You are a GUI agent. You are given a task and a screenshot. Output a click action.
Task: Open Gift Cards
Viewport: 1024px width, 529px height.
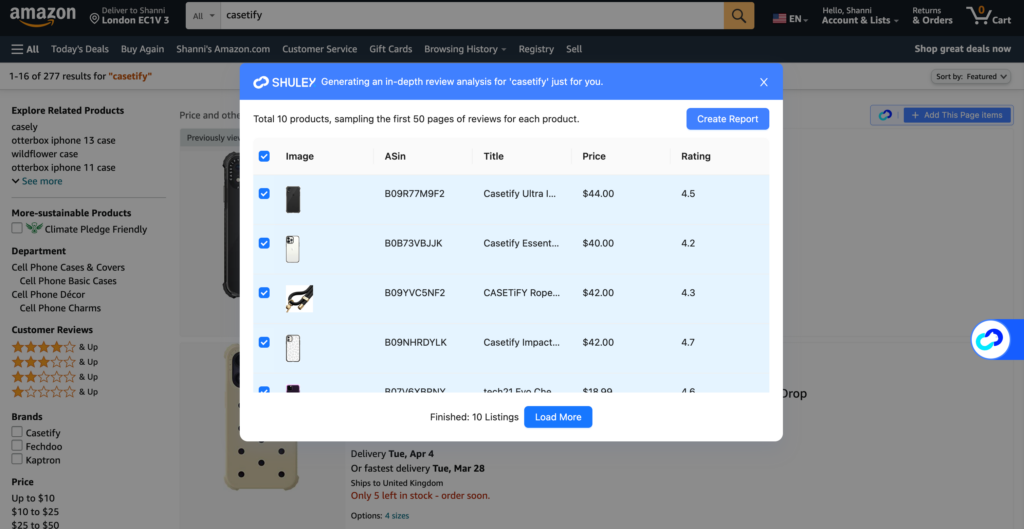391,49
